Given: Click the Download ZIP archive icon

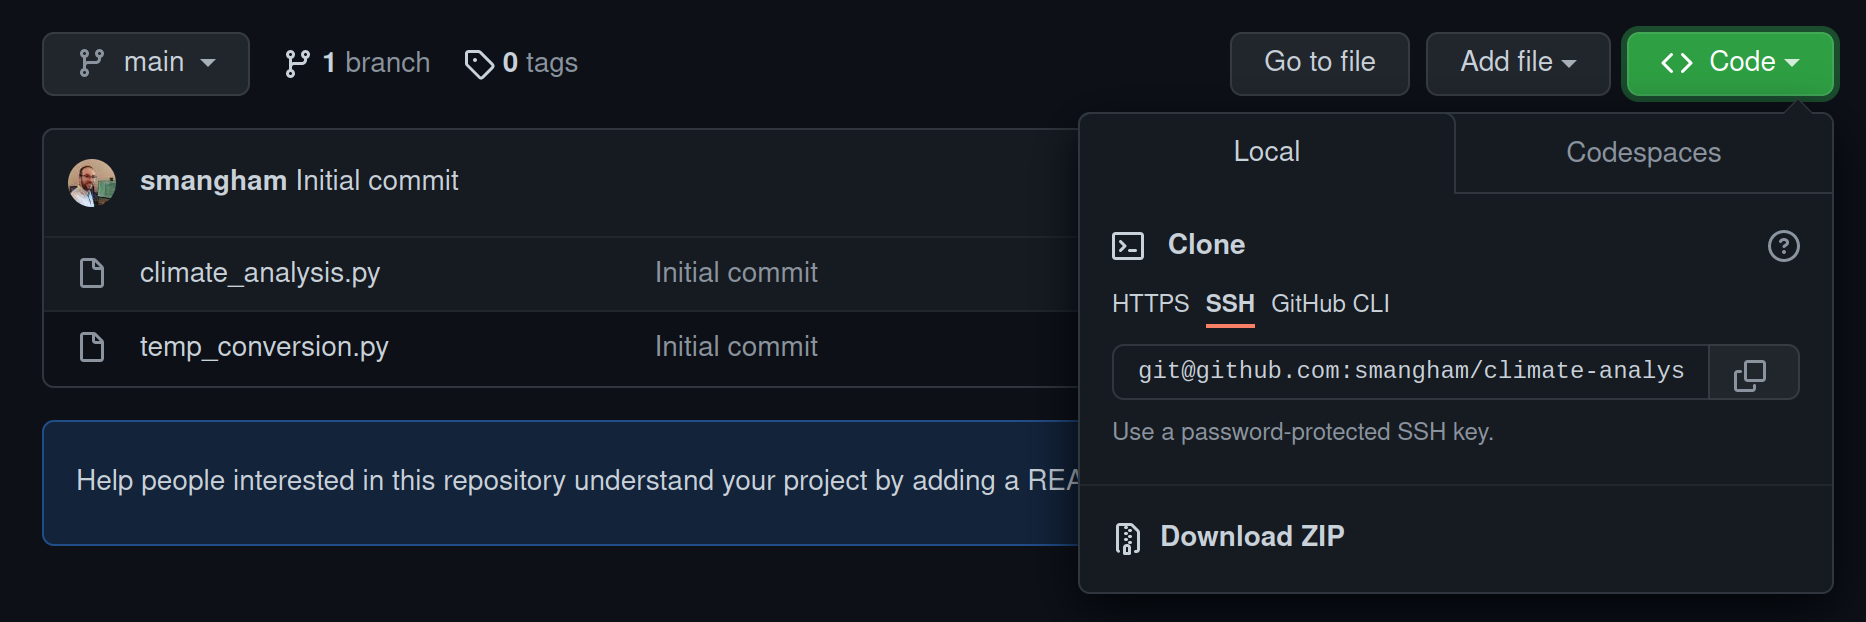Looking at the screenshot, I should click(1129, 536).
